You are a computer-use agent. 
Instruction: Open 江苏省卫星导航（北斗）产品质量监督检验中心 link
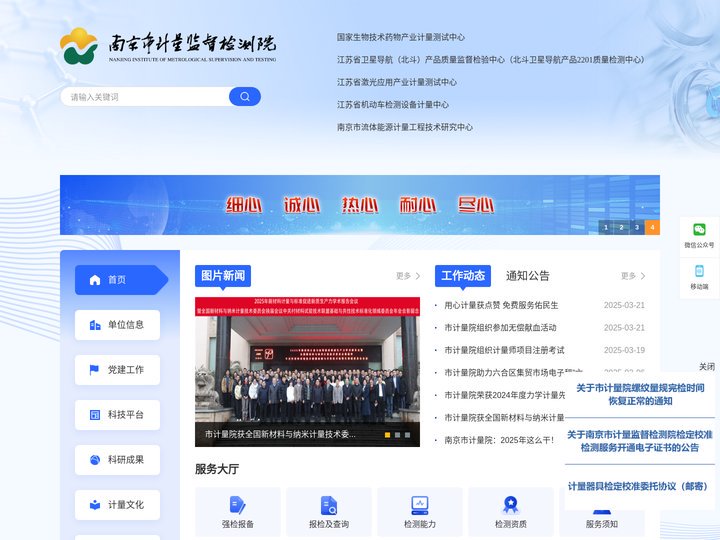490,60
